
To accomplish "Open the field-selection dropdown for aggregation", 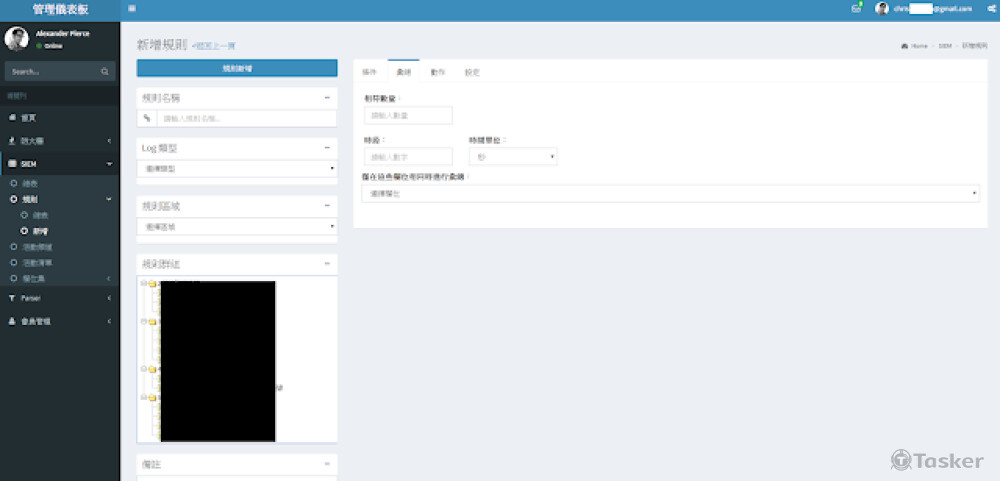I will coord(670,193).
